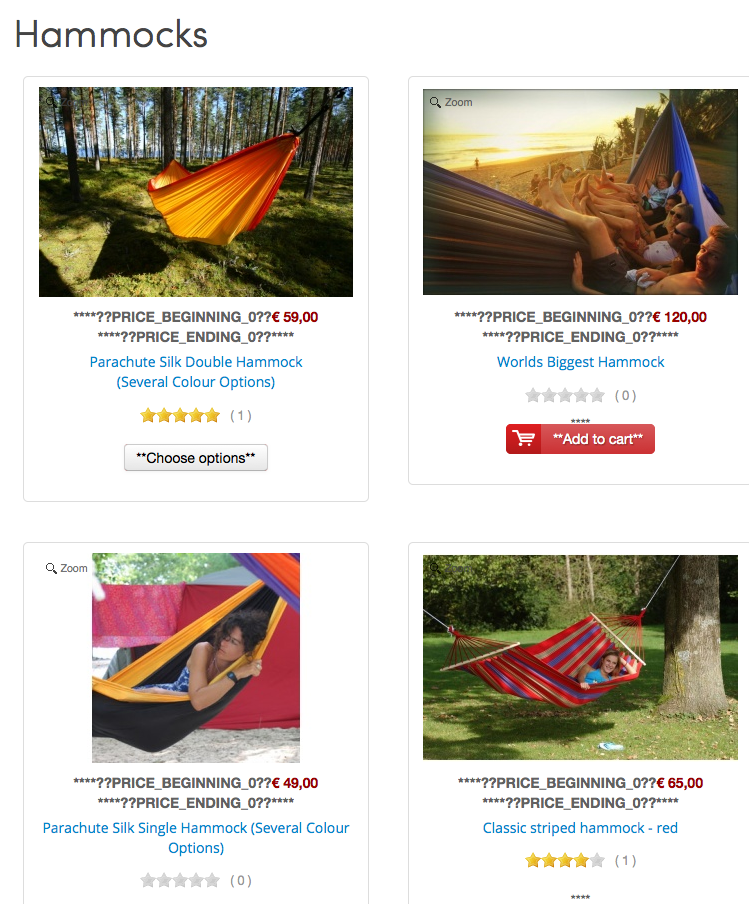
Task: Click review count (1) beside double hammock stars
Action: click(240, 416)
